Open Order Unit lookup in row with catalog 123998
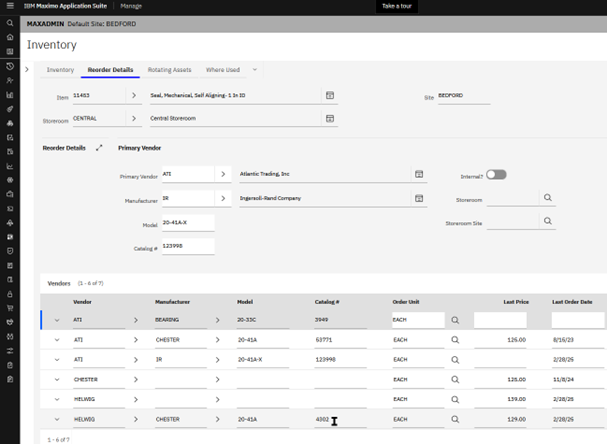The height and width of the screenshot is (444, 607). click(x=455, y=360)
